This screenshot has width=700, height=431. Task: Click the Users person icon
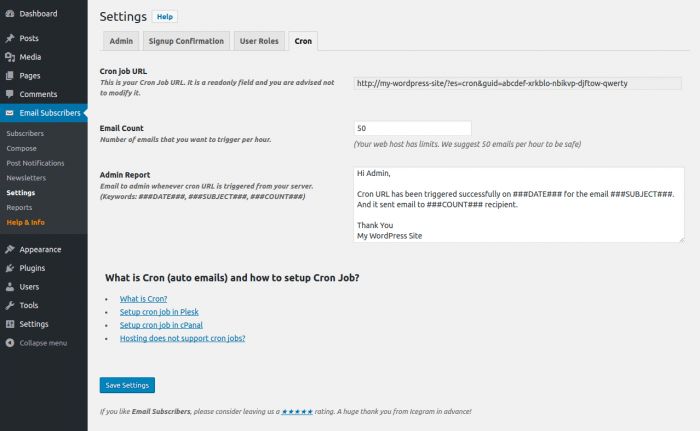10,287
